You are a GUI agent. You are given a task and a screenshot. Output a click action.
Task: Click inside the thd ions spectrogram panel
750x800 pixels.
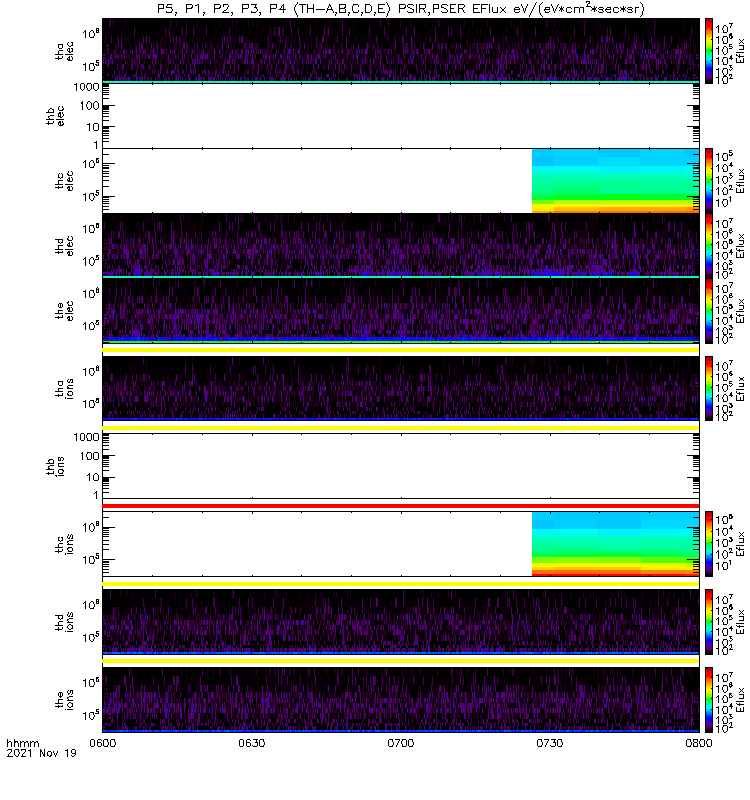(x=401, y=621)
